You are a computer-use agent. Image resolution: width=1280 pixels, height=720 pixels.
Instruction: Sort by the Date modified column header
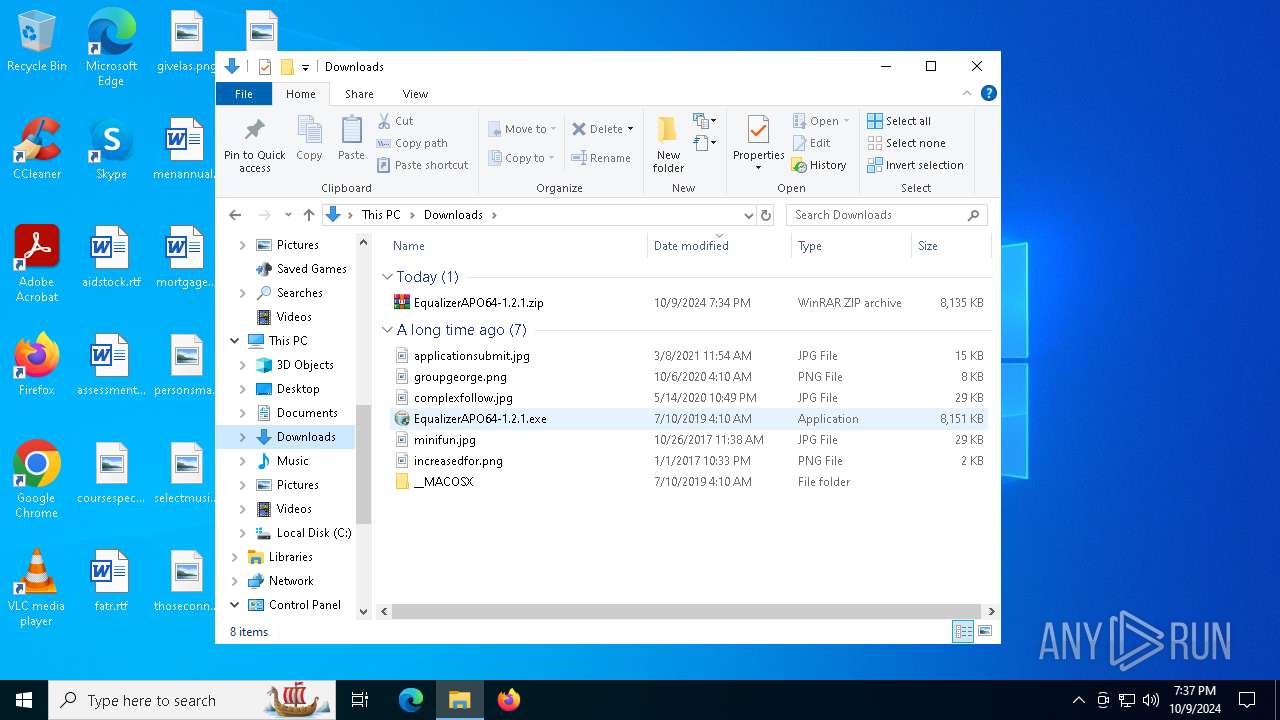719,246
